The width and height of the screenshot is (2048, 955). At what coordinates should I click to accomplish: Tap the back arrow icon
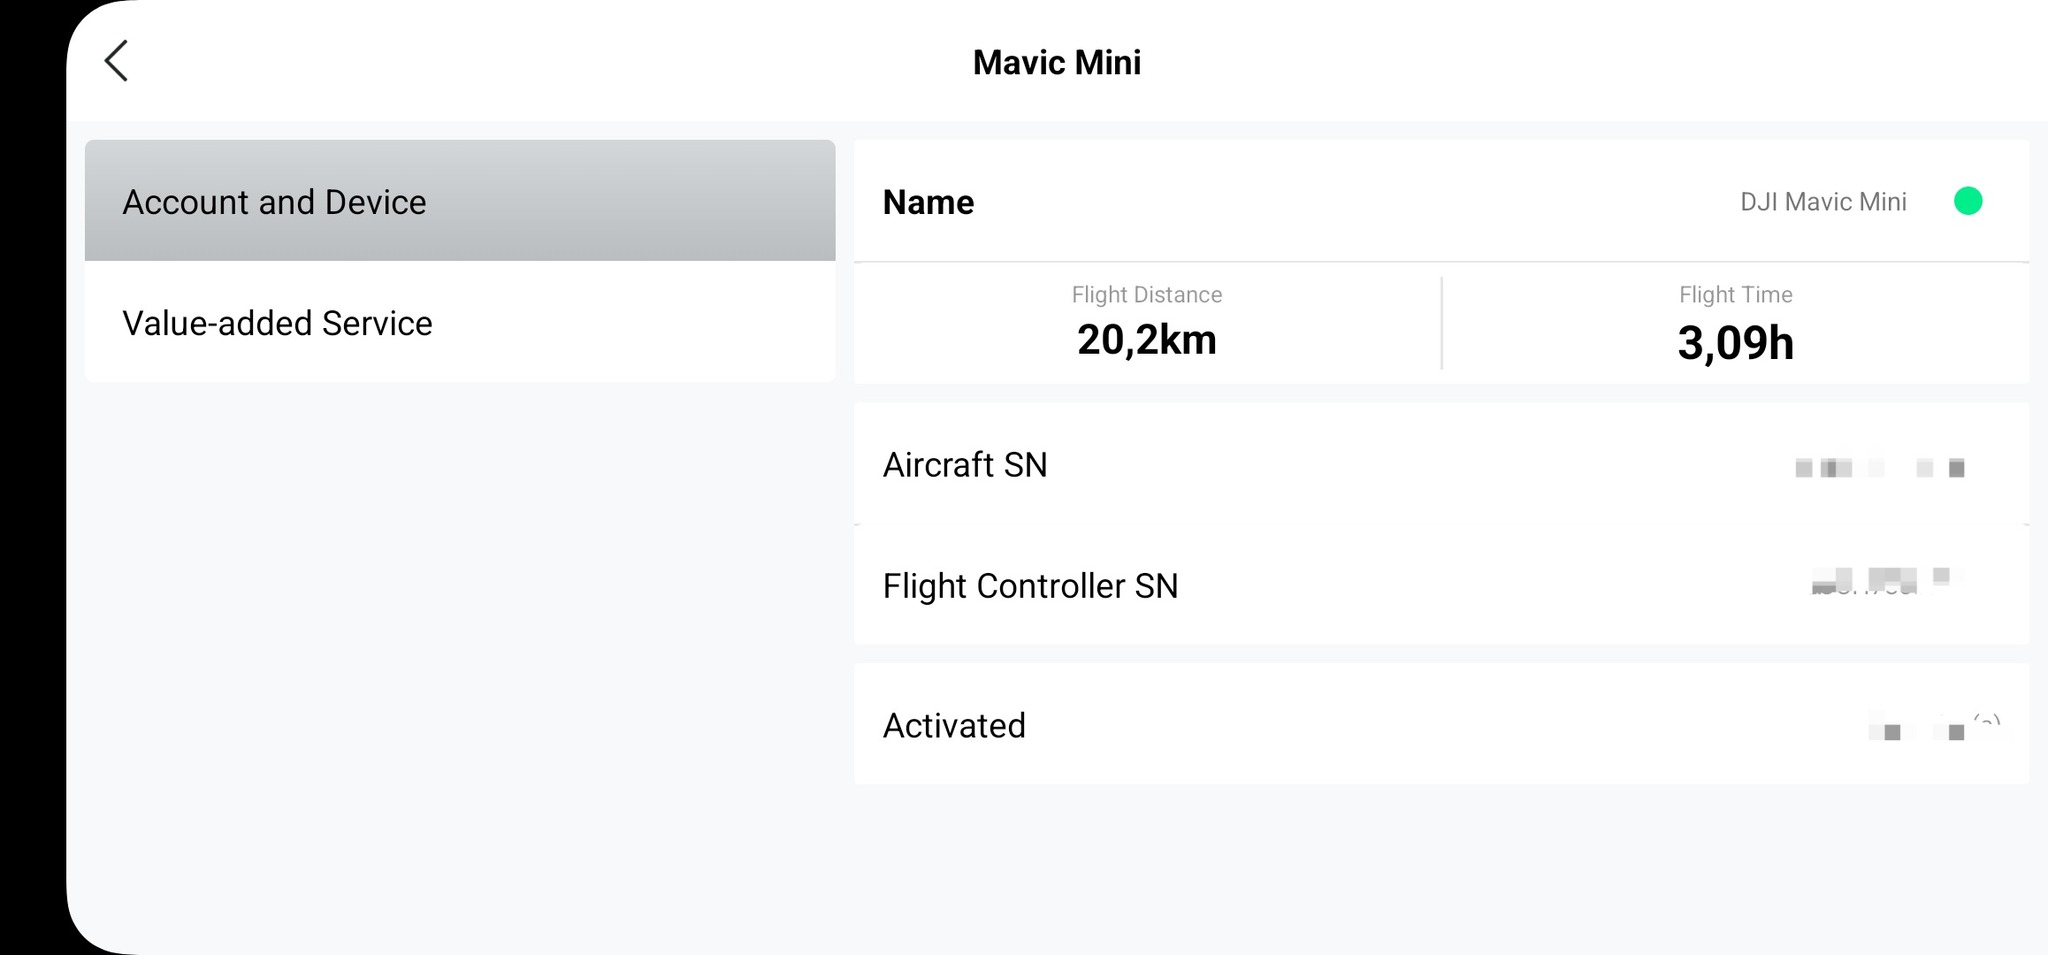tap(117, 61)
